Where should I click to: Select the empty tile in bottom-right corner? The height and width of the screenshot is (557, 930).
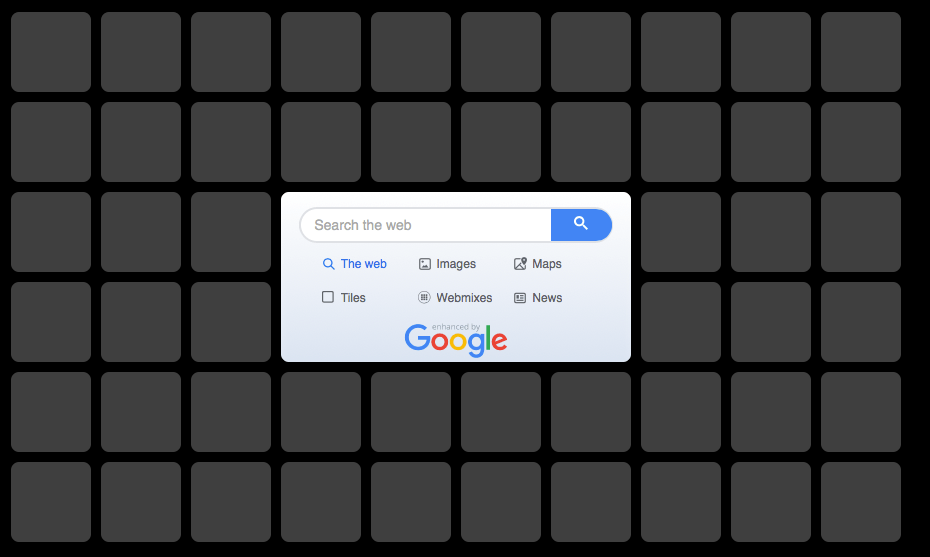(861, 502)
